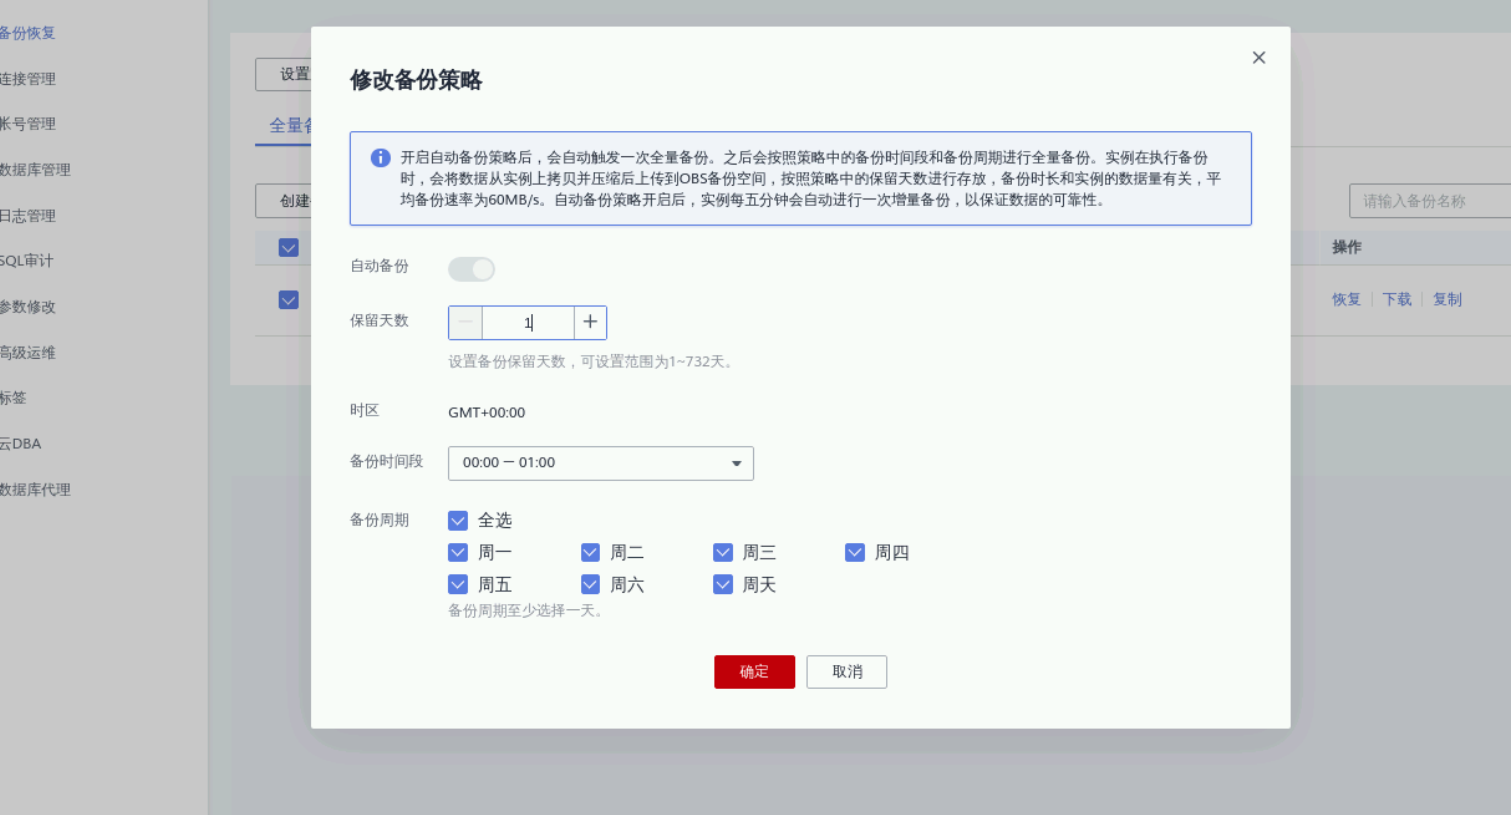Go to 连接管理 in the sidebar
This screenshot has height=815, width=1511.
click(27, 79)
